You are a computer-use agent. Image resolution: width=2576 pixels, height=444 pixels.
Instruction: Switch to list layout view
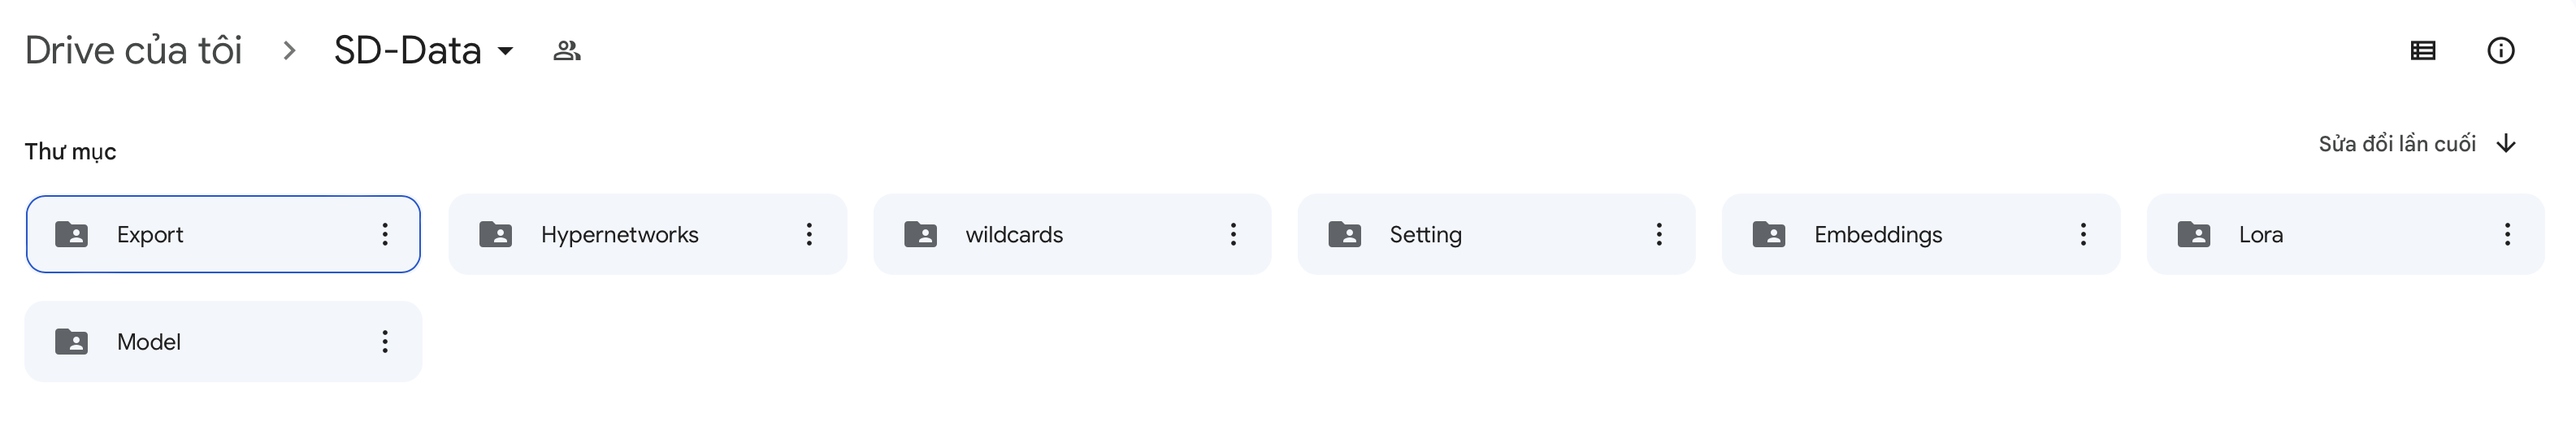2422,51
